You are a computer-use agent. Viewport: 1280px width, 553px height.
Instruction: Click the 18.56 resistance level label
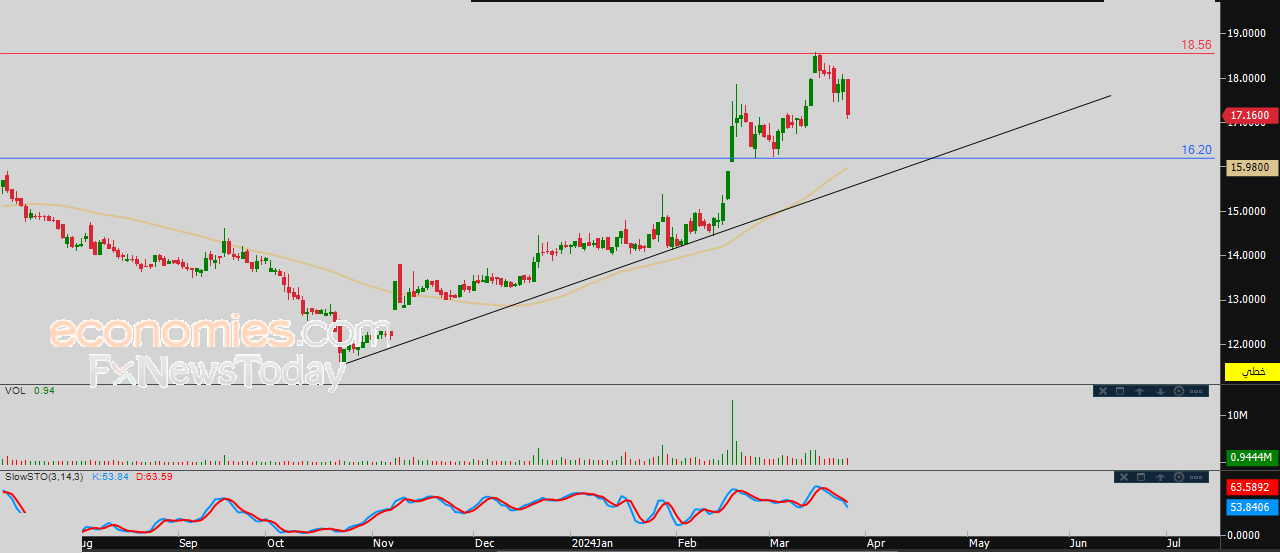click(1196, 45)
